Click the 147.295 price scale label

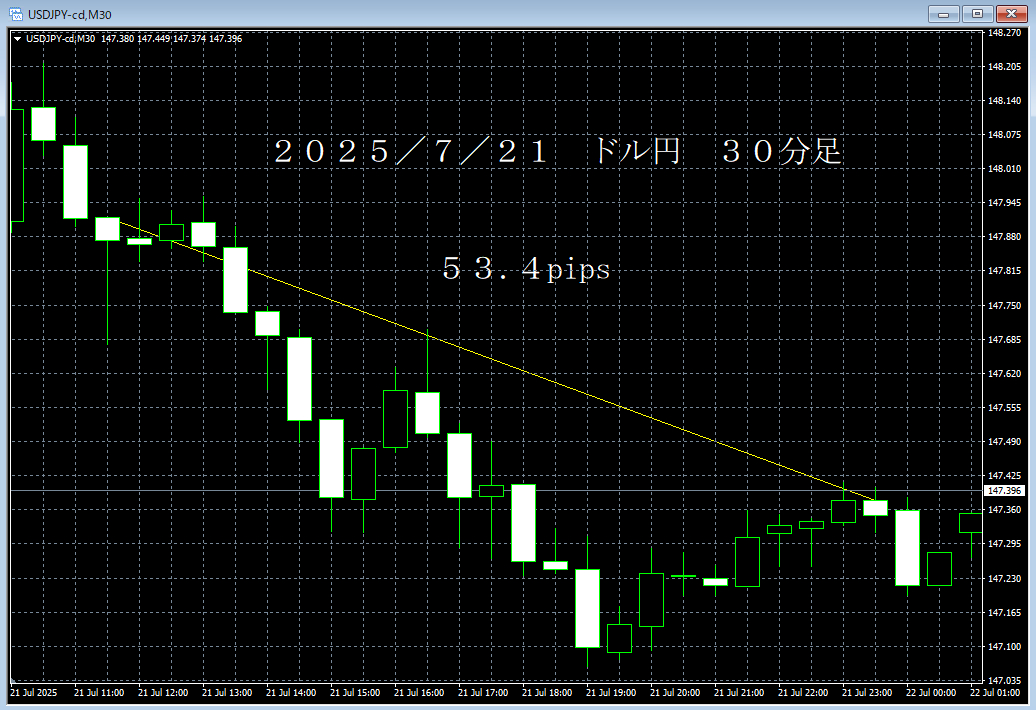pos(1004,544)
